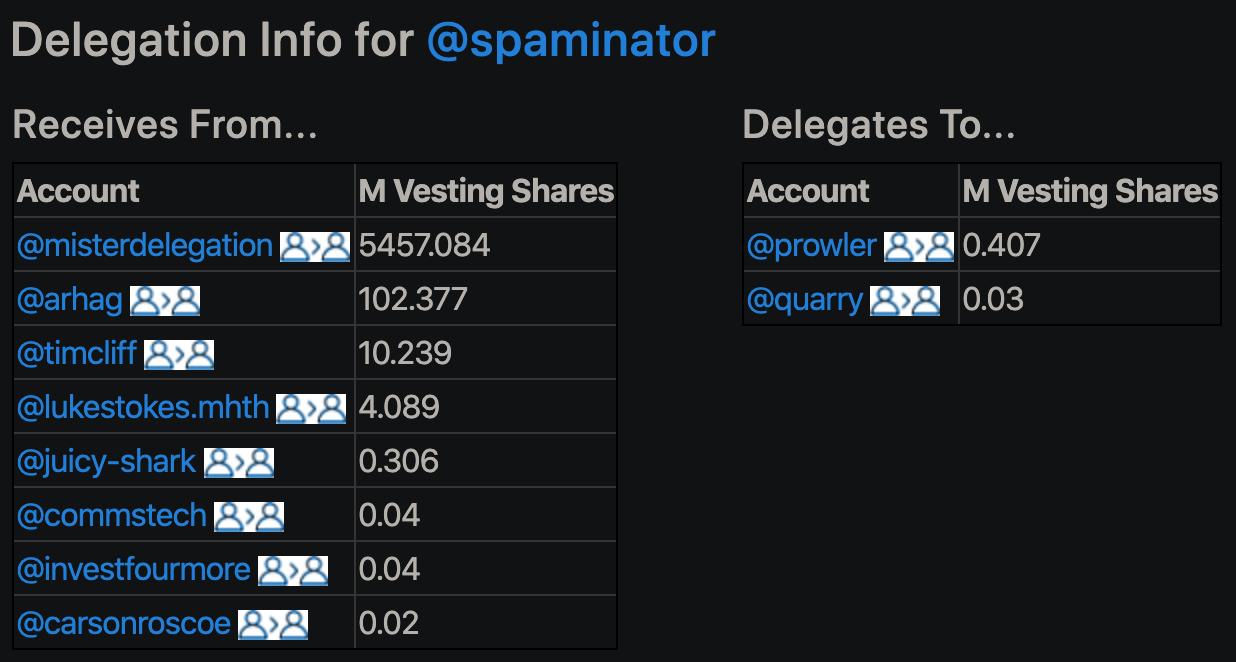Open the @spaminator link in heading
The width and height of the screenshot is (1236, 662).
pyautogui.click(x=571, y=41)
